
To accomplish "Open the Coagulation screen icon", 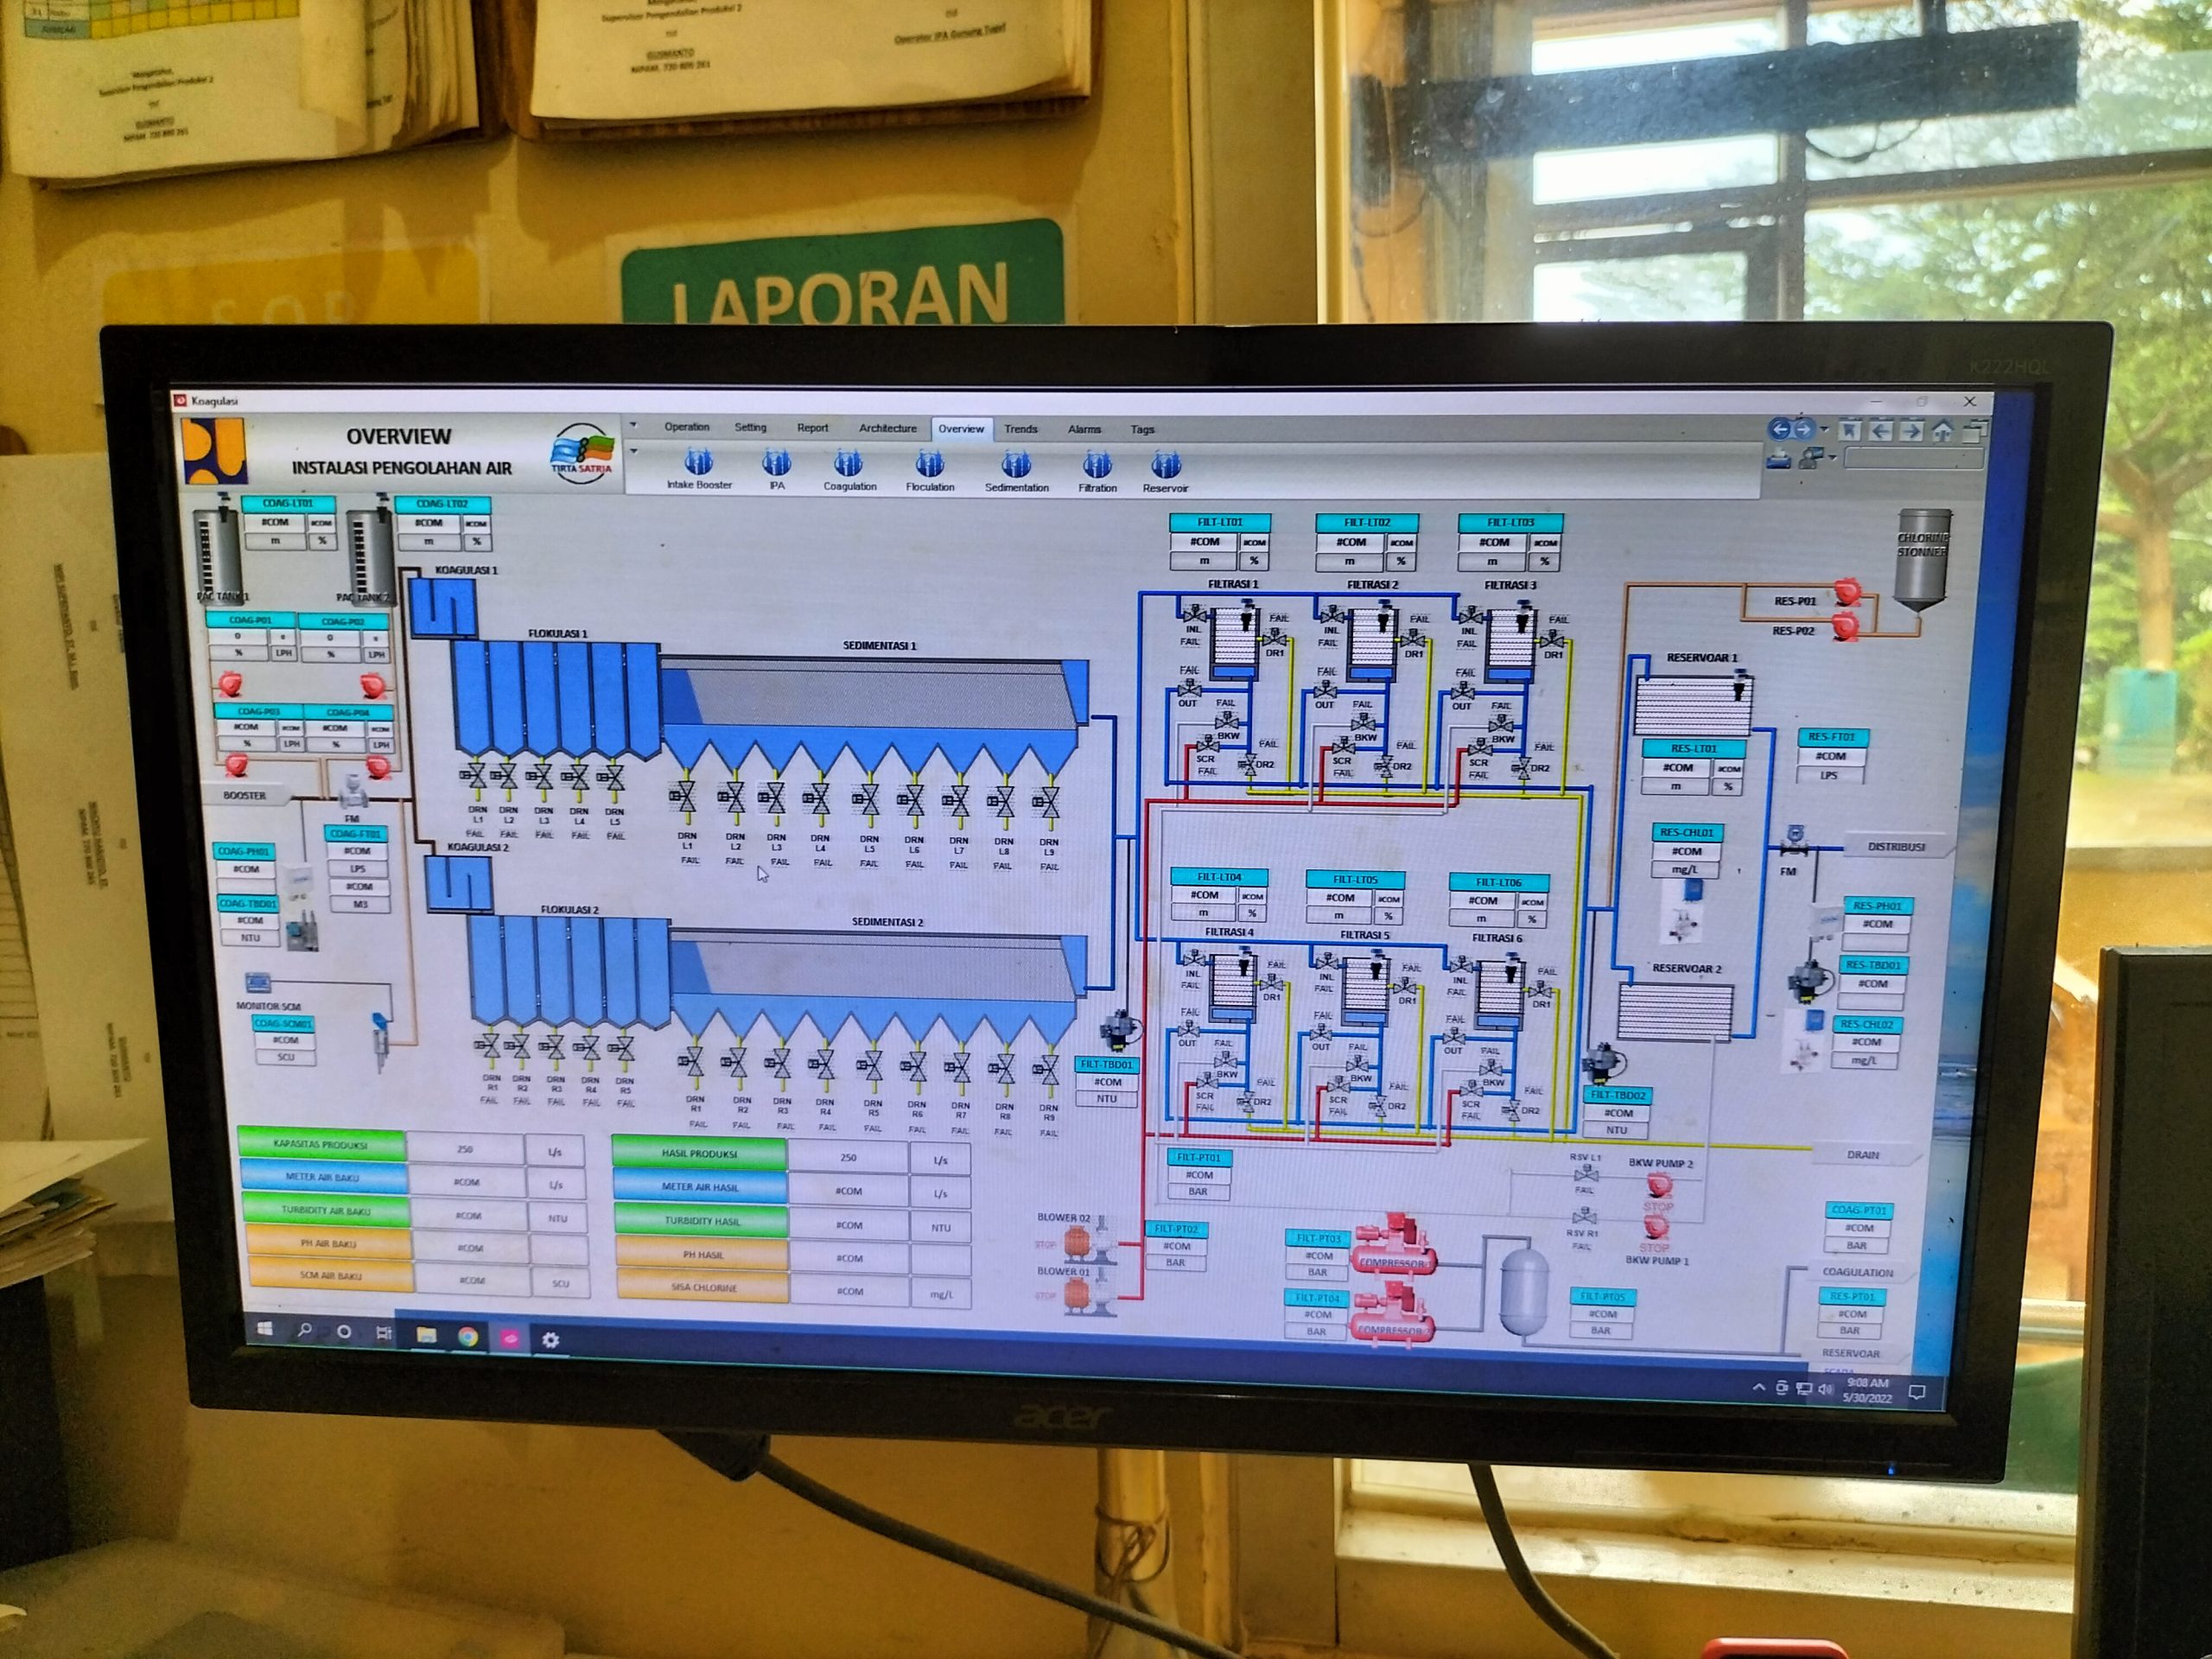I will 848,464.
